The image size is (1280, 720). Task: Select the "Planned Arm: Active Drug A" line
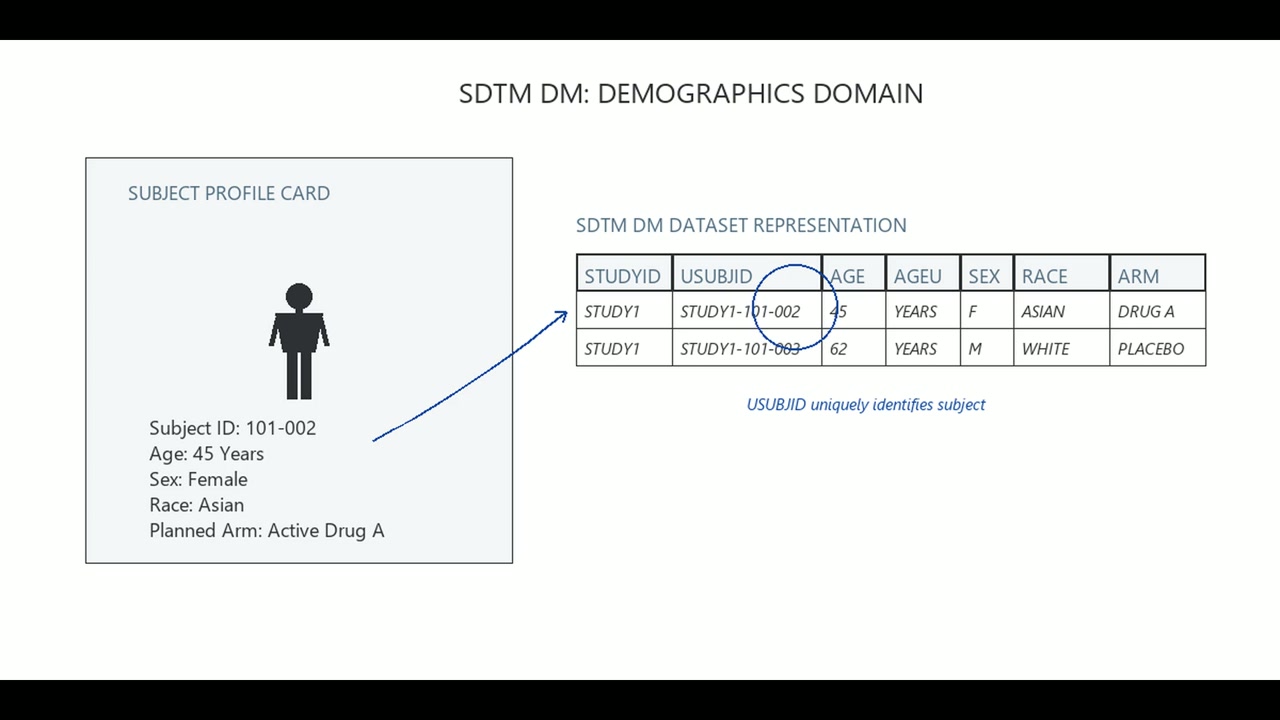click(267, 531)
